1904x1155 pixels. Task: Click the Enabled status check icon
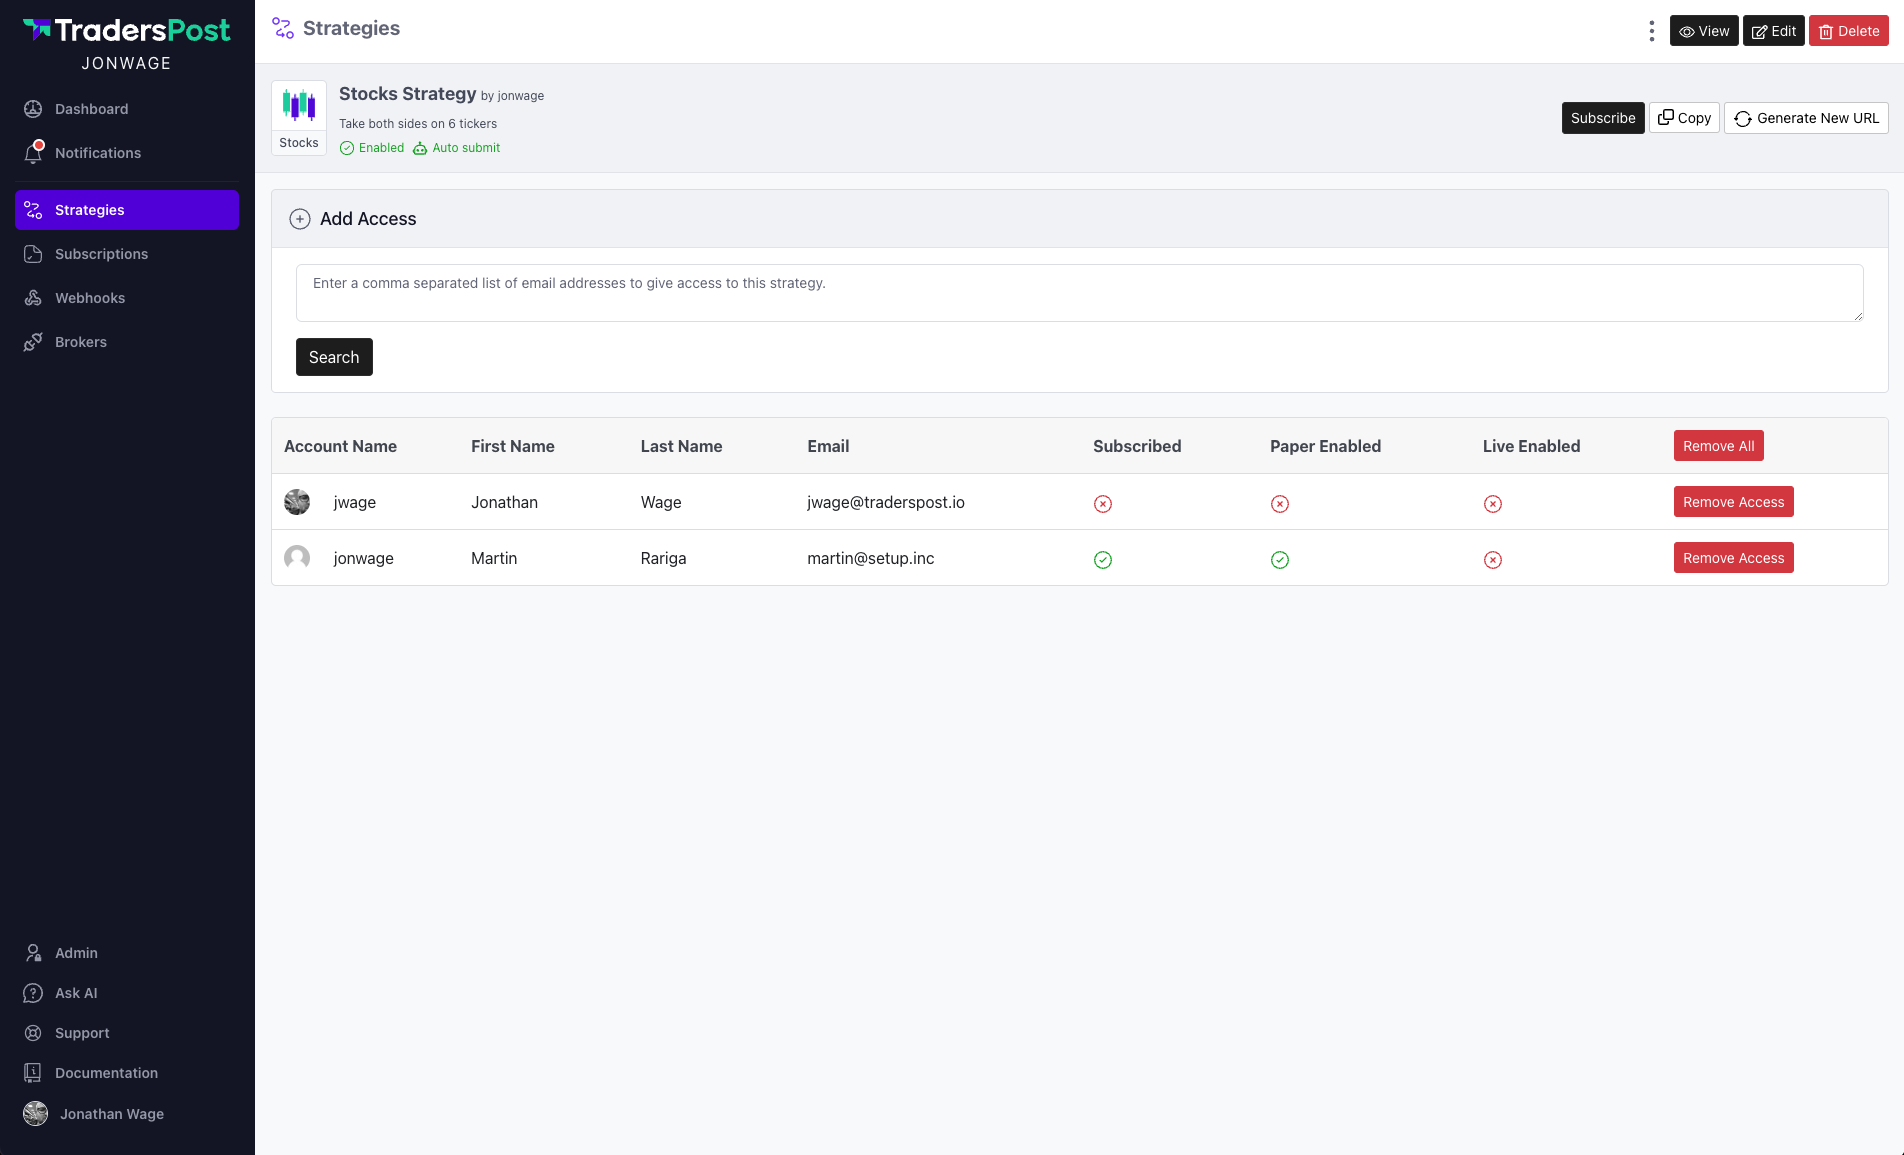(347, 148)
